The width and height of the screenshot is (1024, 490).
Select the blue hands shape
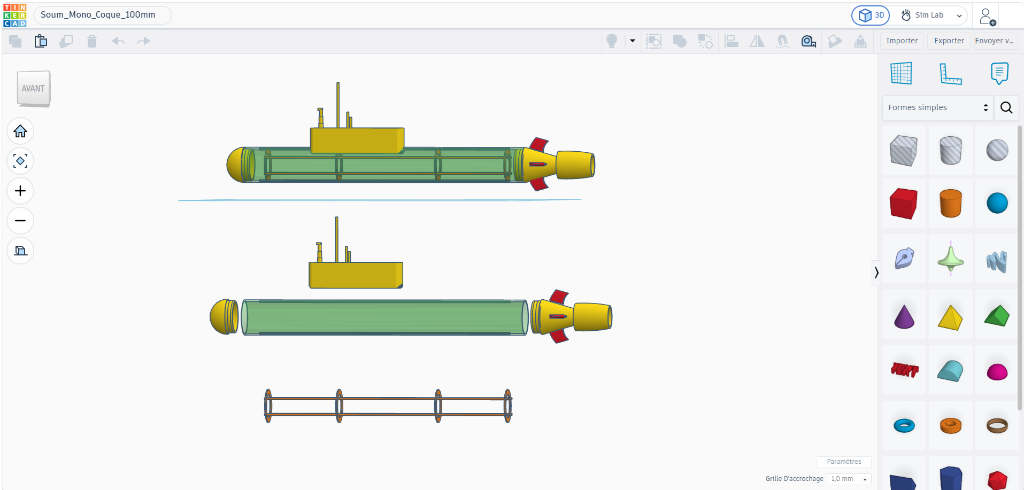pyautogui.click(x=997, y=261)
